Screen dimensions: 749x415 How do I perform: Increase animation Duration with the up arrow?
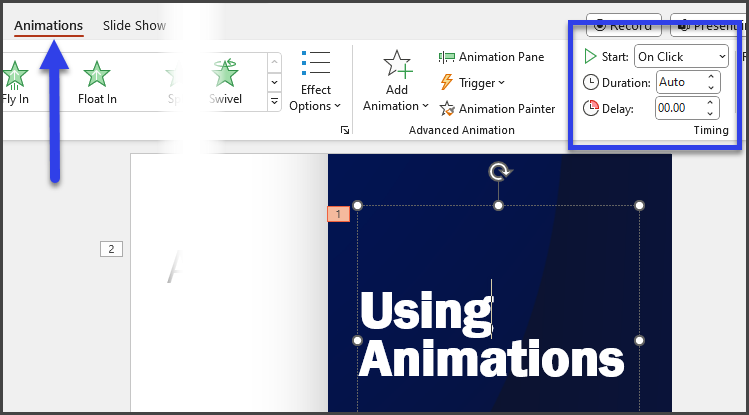pyautogui.click(x=711, y=76)
